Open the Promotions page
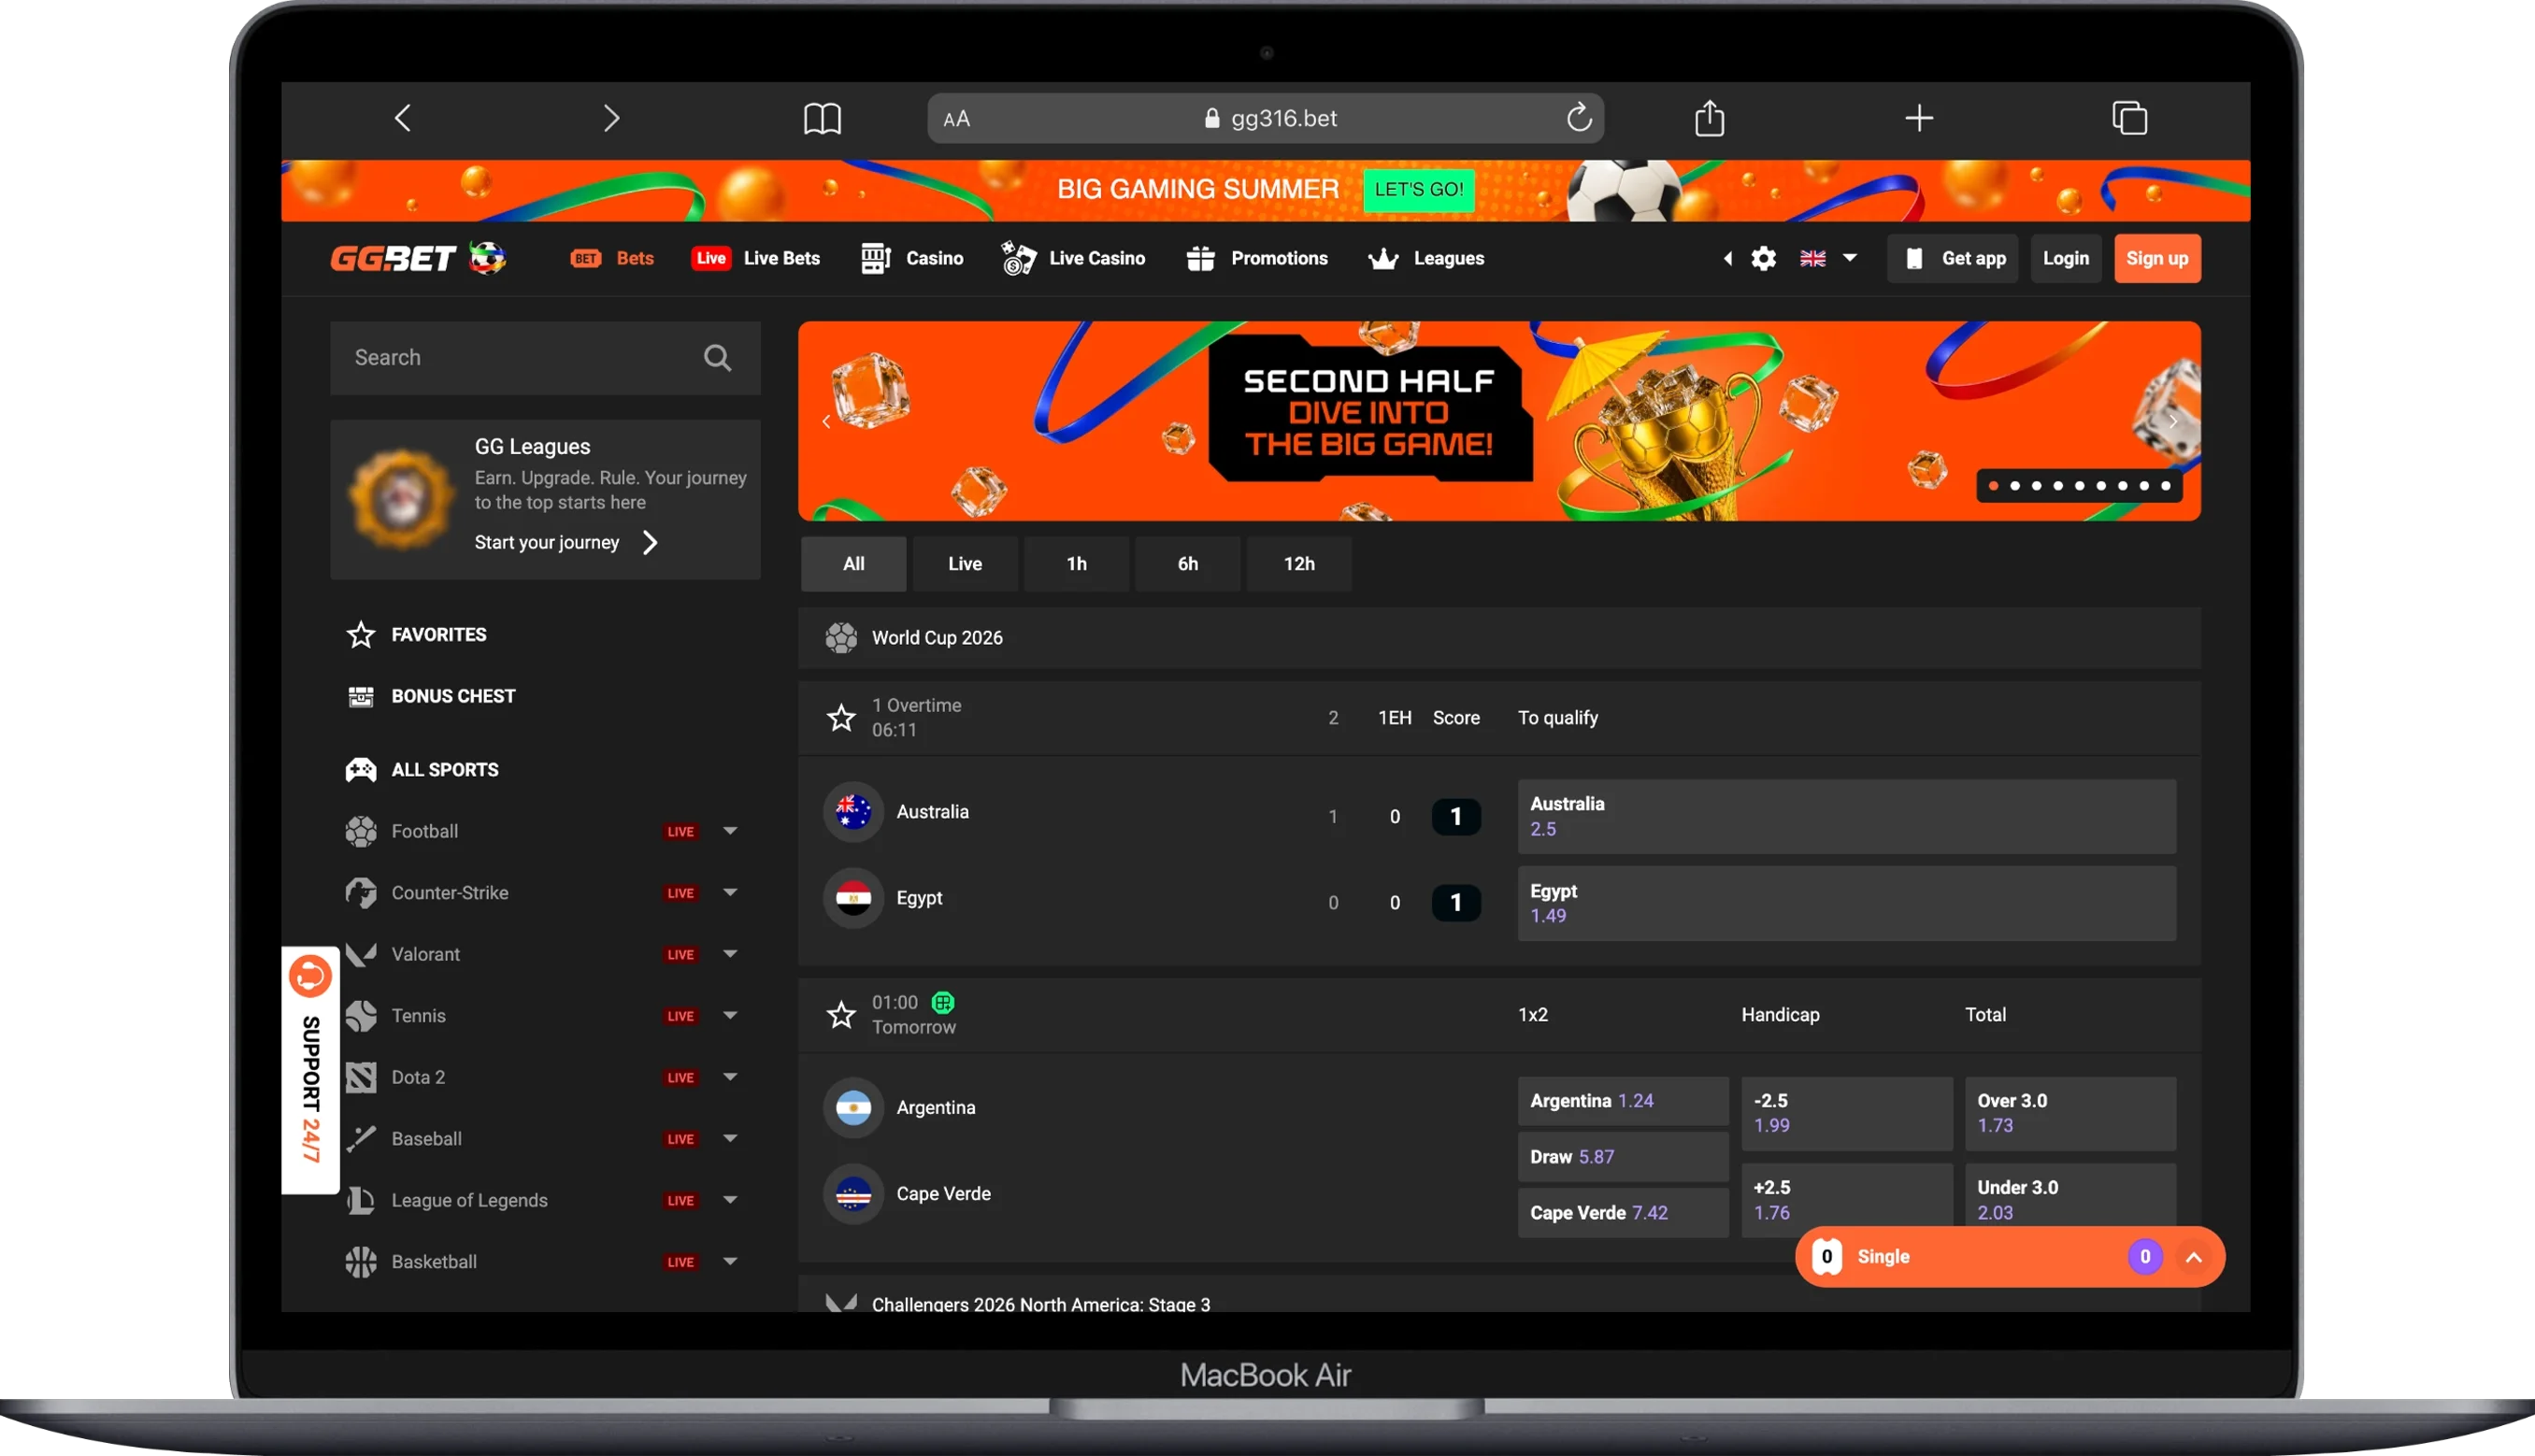This screenshot has height=1456, width=2535. (x=1256, y=258)
